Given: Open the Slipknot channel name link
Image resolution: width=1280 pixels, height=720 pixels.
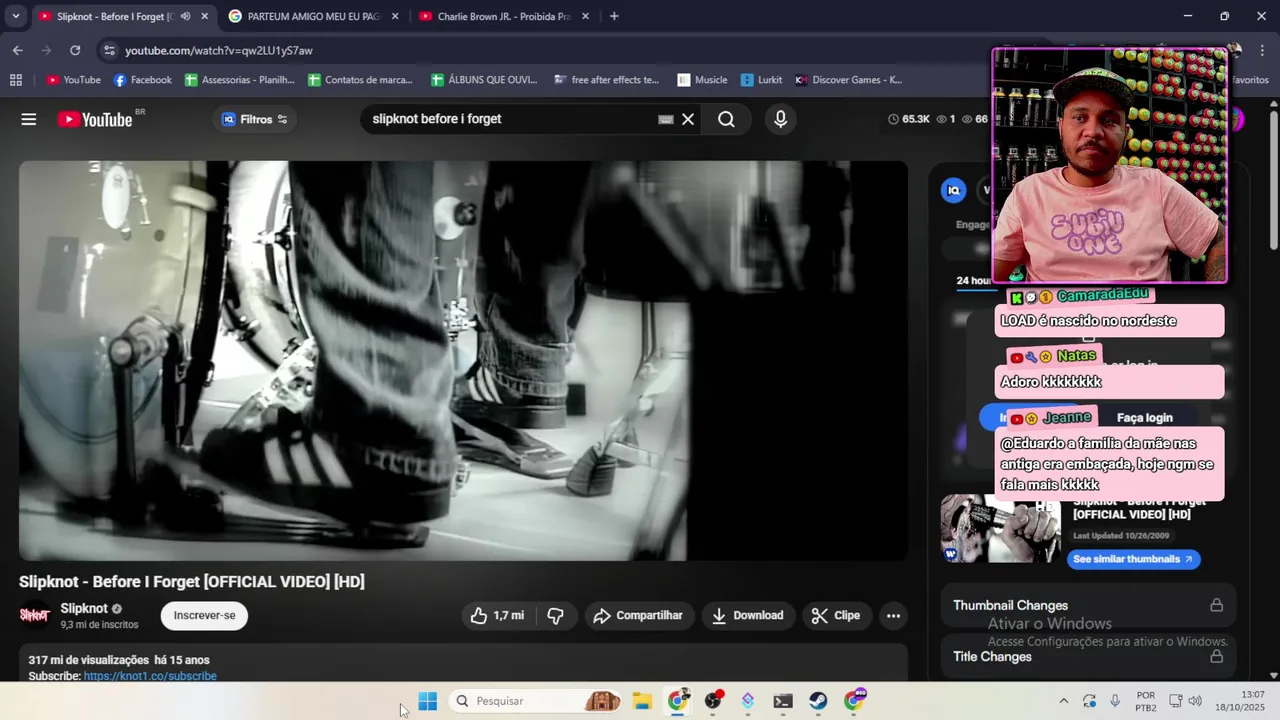Looking at the screenshot, I should click(x=84, y=608).
